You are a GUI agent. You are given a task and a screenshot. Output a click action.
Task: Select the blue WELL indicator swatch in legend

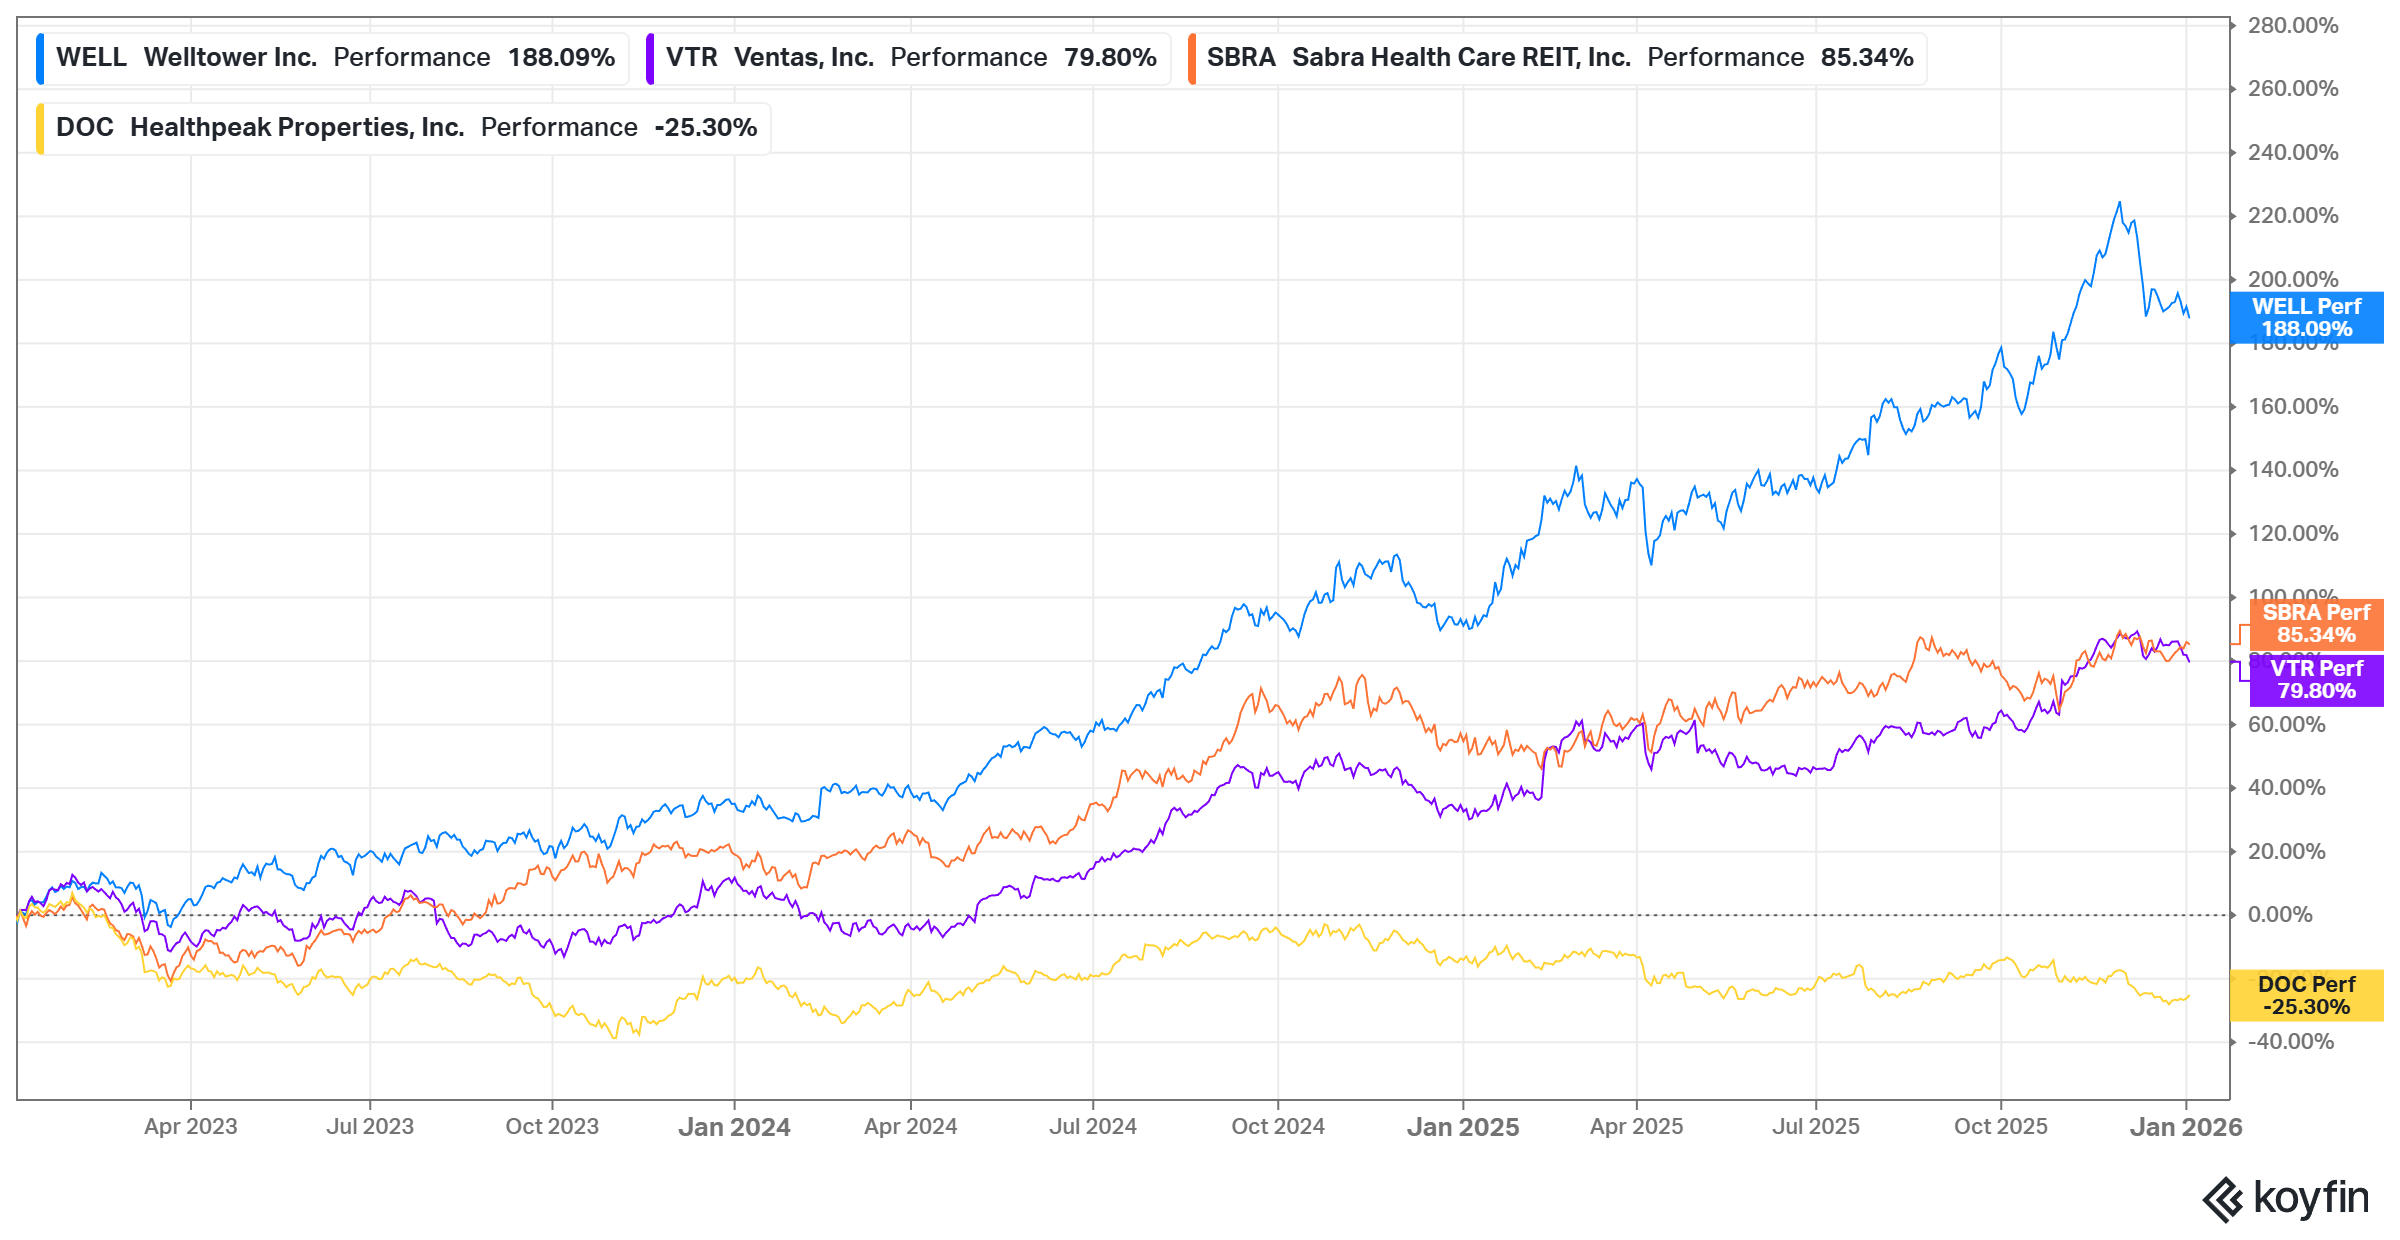pyautogui.click(x=40, y=57)
